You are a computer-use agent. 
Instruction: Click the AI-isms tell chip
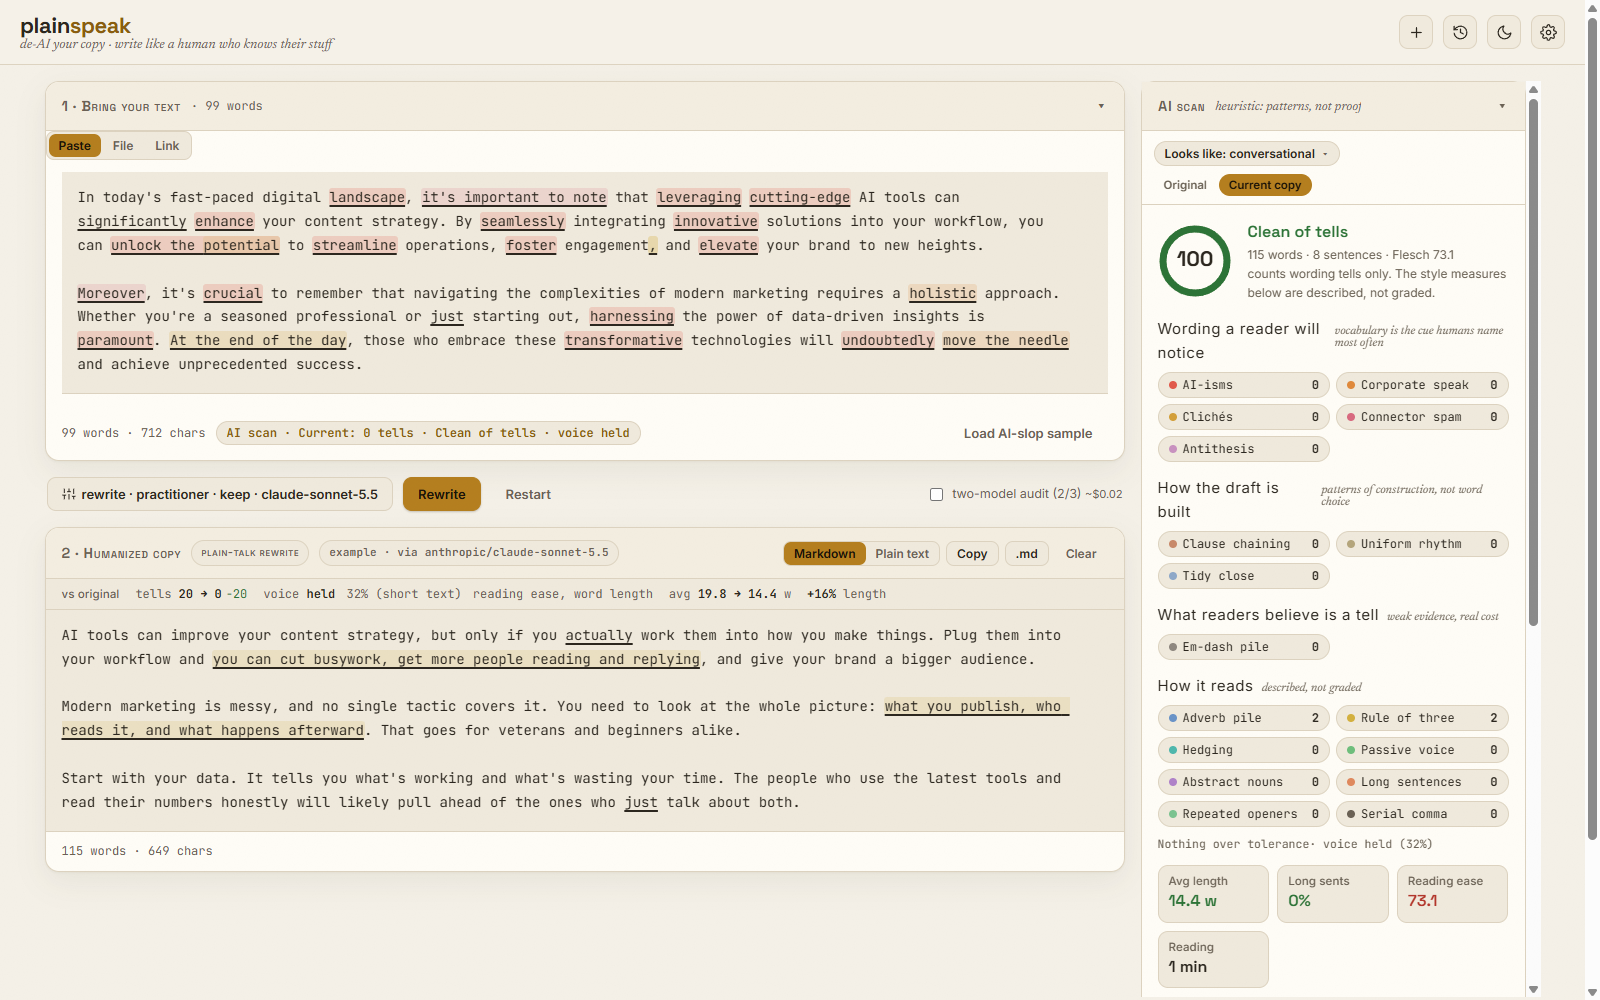click(x=1244, y=385)
